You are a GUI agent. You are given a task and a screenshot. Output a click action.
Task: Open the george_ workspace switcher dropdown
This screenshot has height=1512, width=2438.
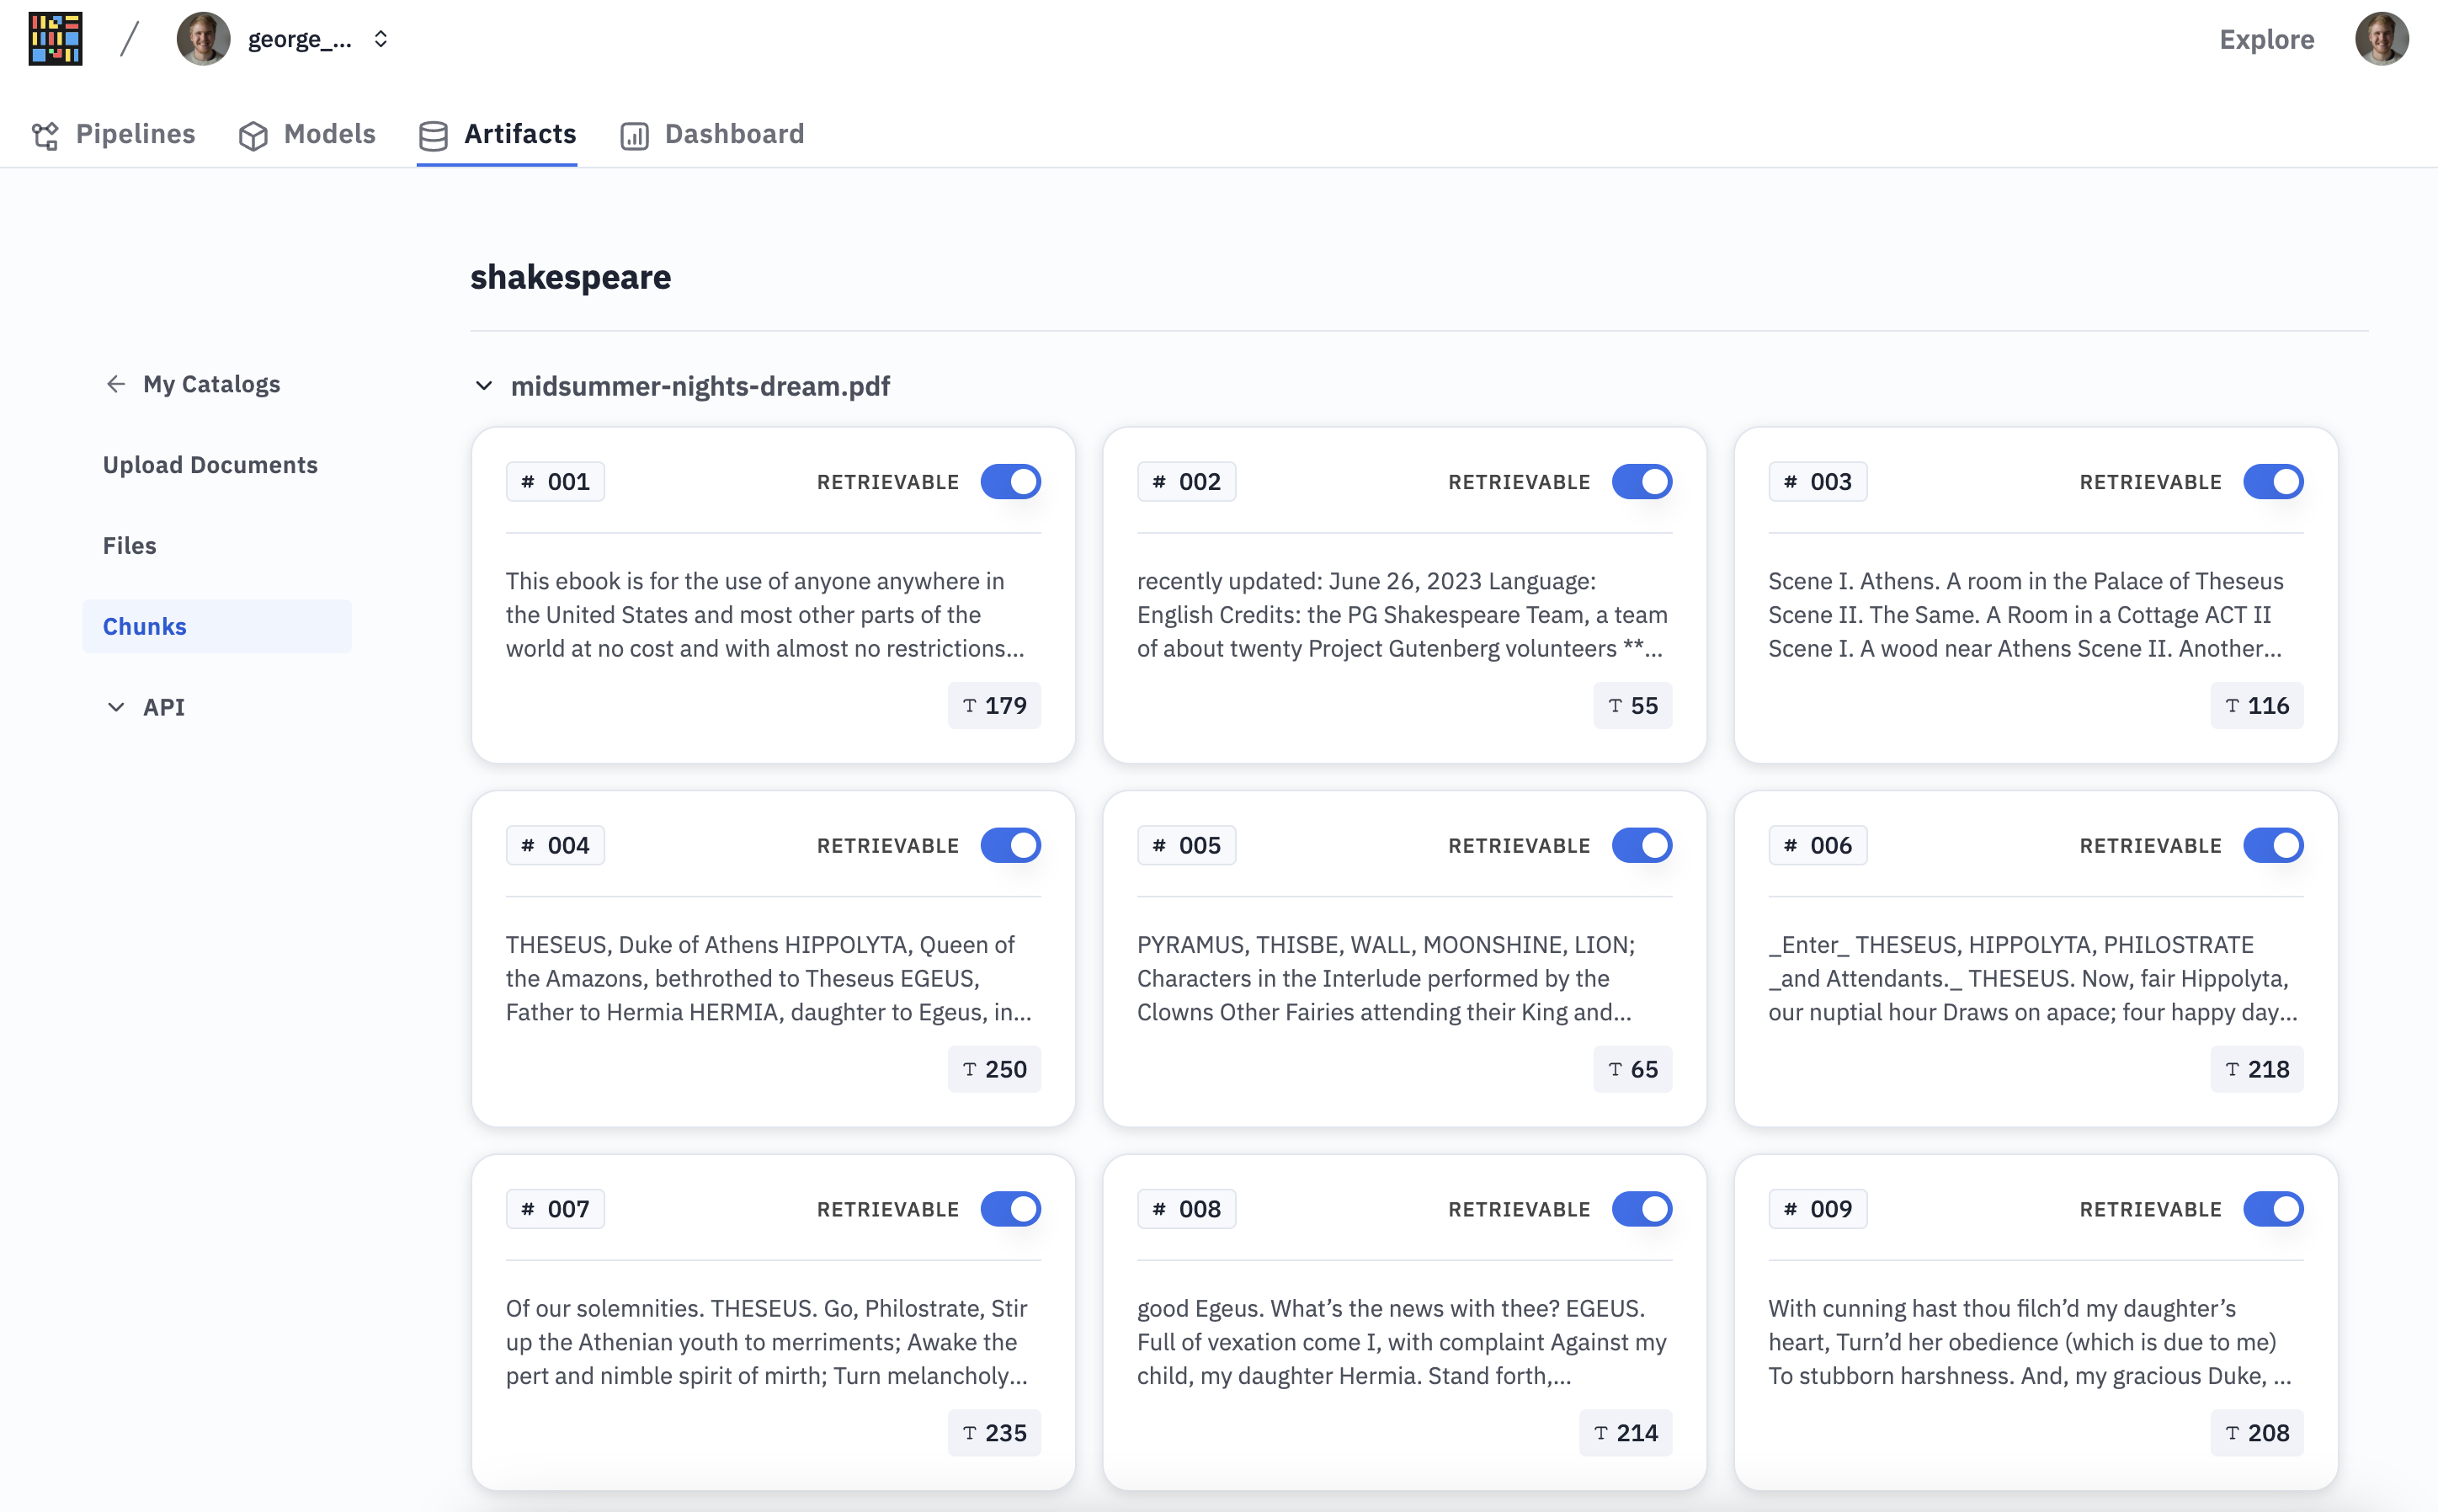pos(380,39)
